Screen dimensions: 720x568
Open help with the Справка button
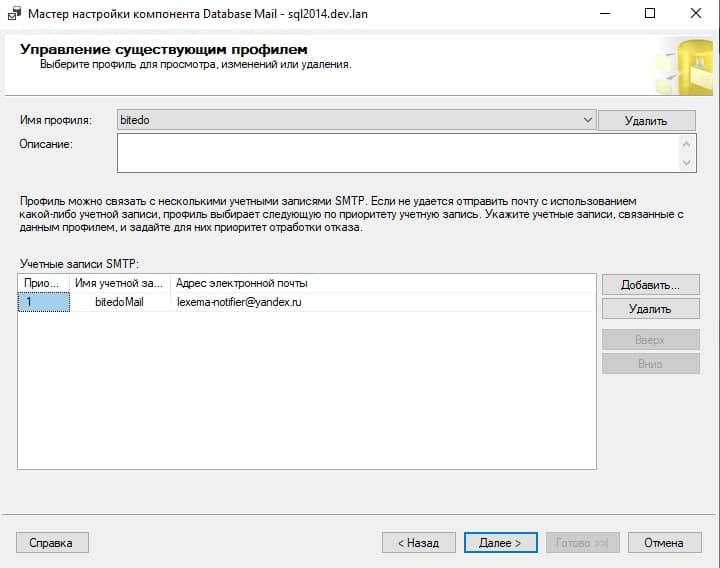tap(52, 543)
